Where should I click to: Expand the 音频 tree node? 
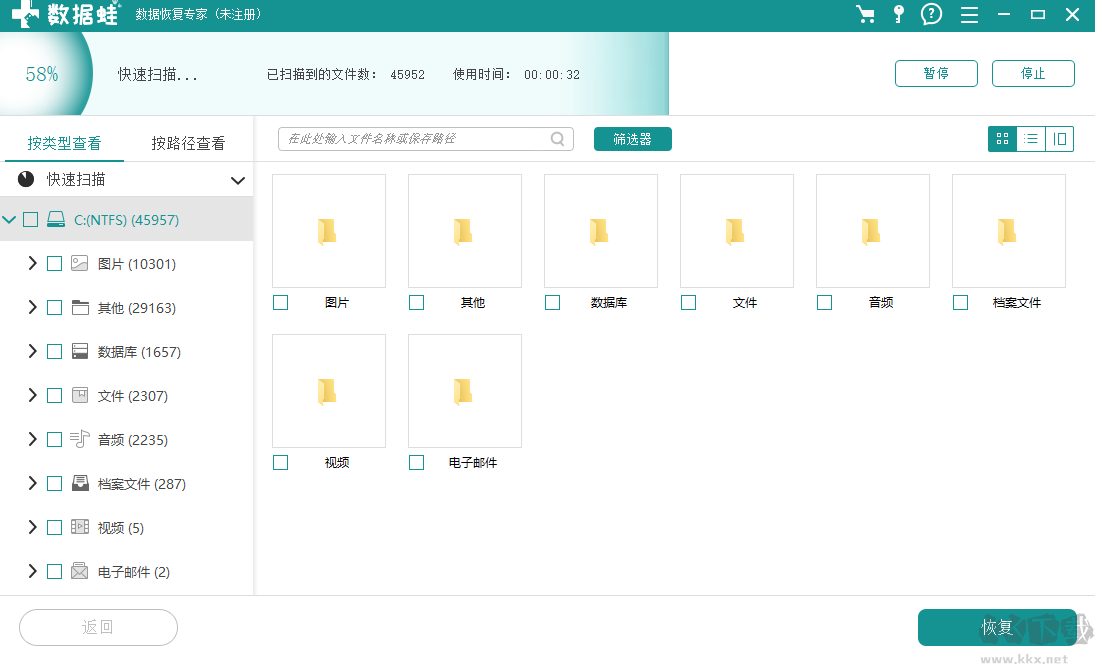pyautogui.click(x=33, y=439)
